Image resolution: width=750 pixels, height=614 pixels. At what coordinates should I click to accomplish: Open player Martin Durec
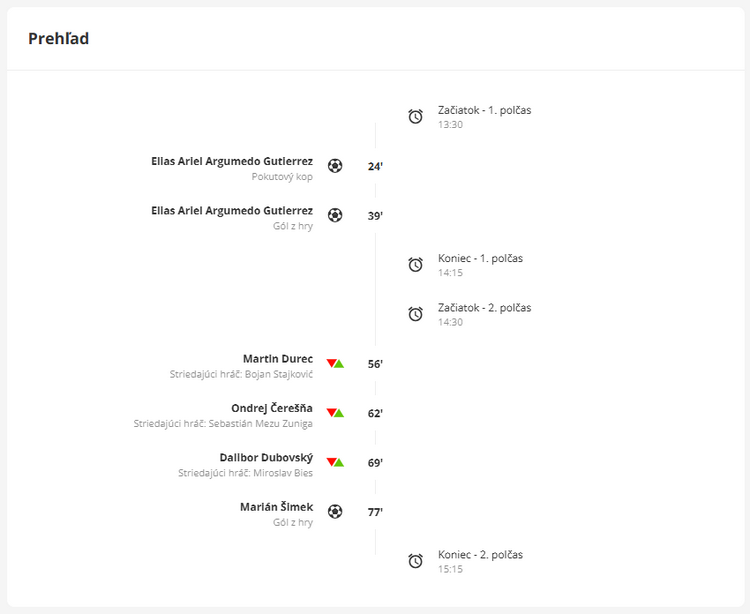(277, 359)
